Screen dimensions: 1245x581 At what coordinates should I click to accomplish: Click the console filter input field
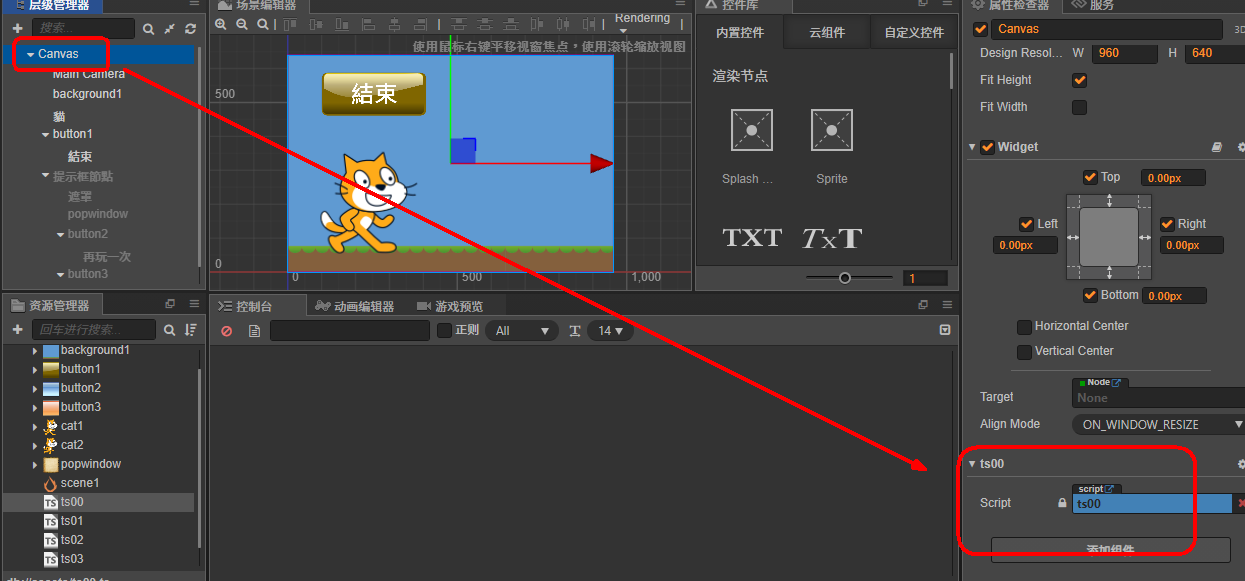point(350,330)
